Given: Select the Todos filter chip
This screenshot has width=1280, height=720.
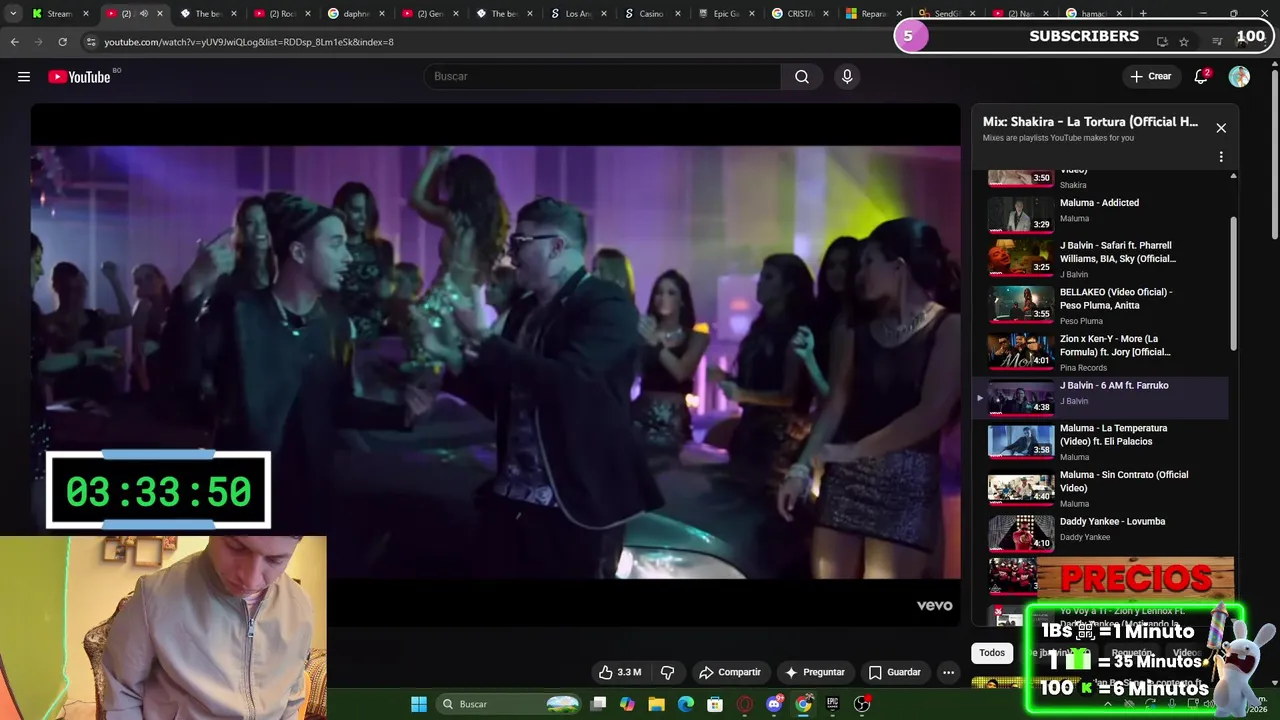Looking at the screenshot, I should [x=992, y=653].
